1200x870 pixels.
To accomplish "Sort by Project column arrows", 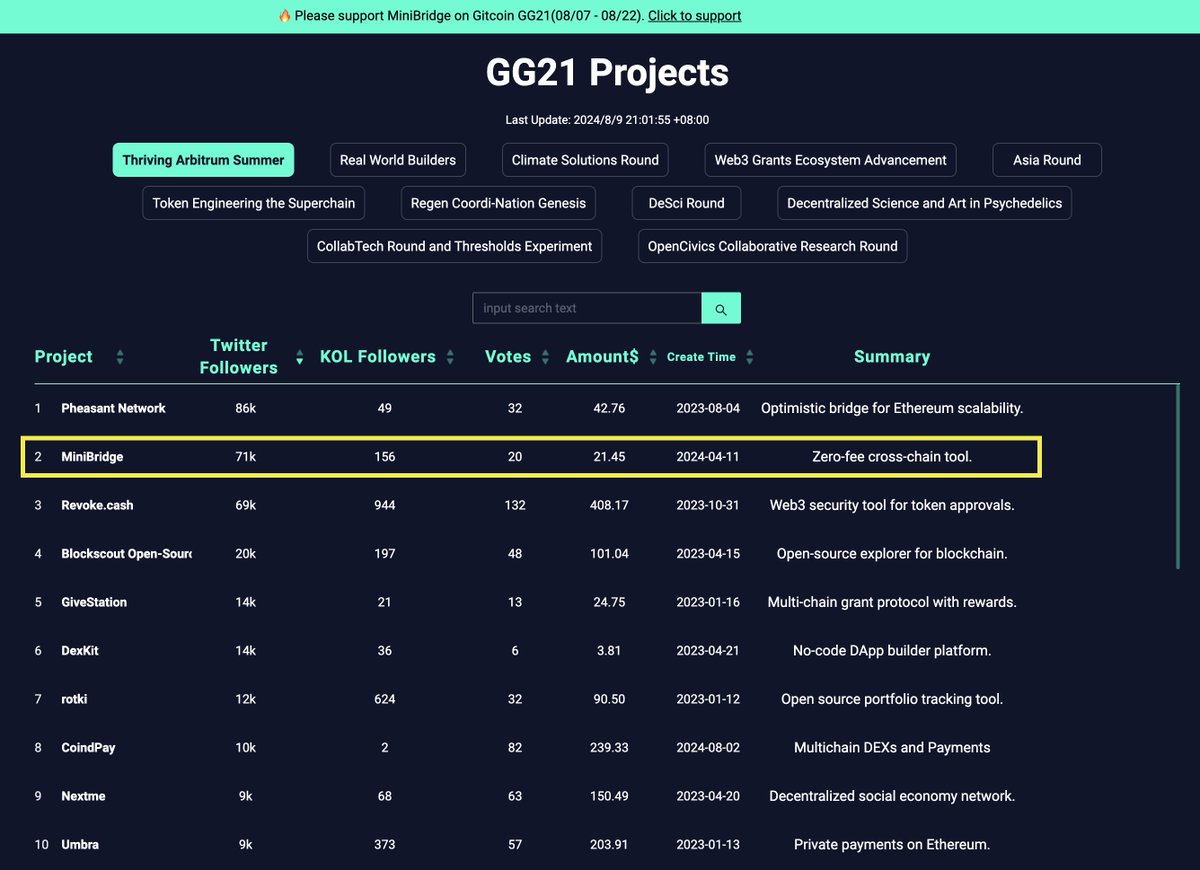I will click(x=120, y=357).
